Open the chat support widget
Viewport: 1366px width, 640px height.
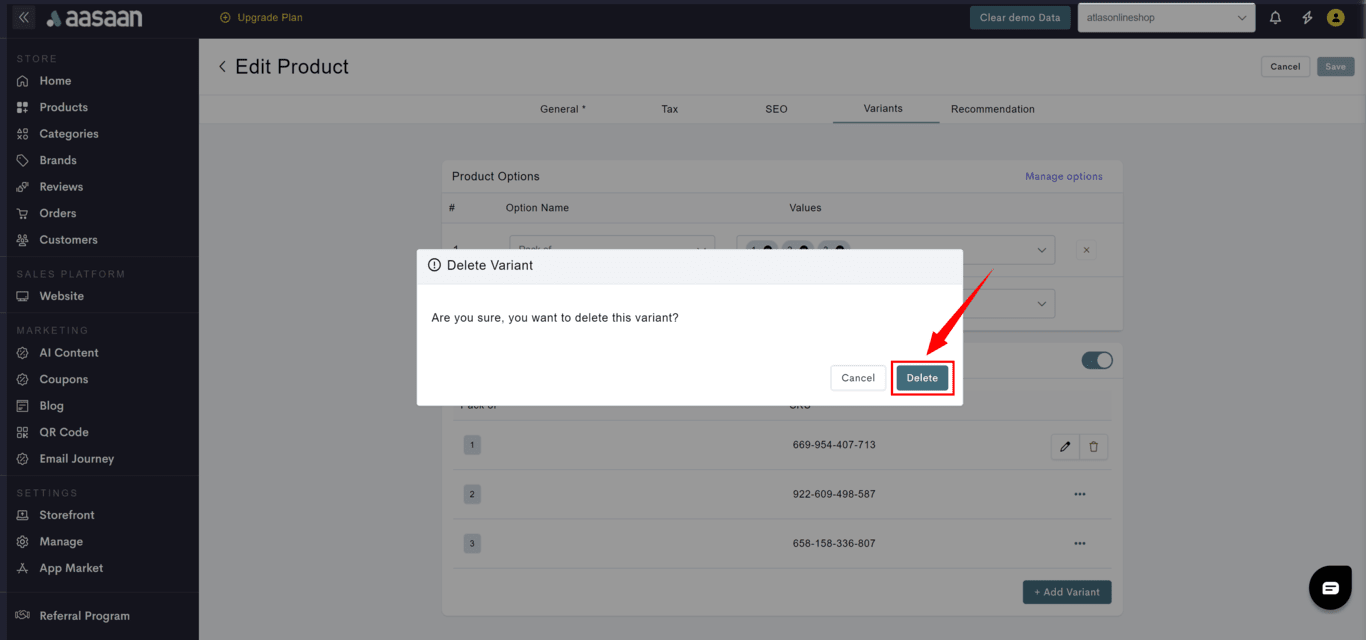tap(1330, 588)
